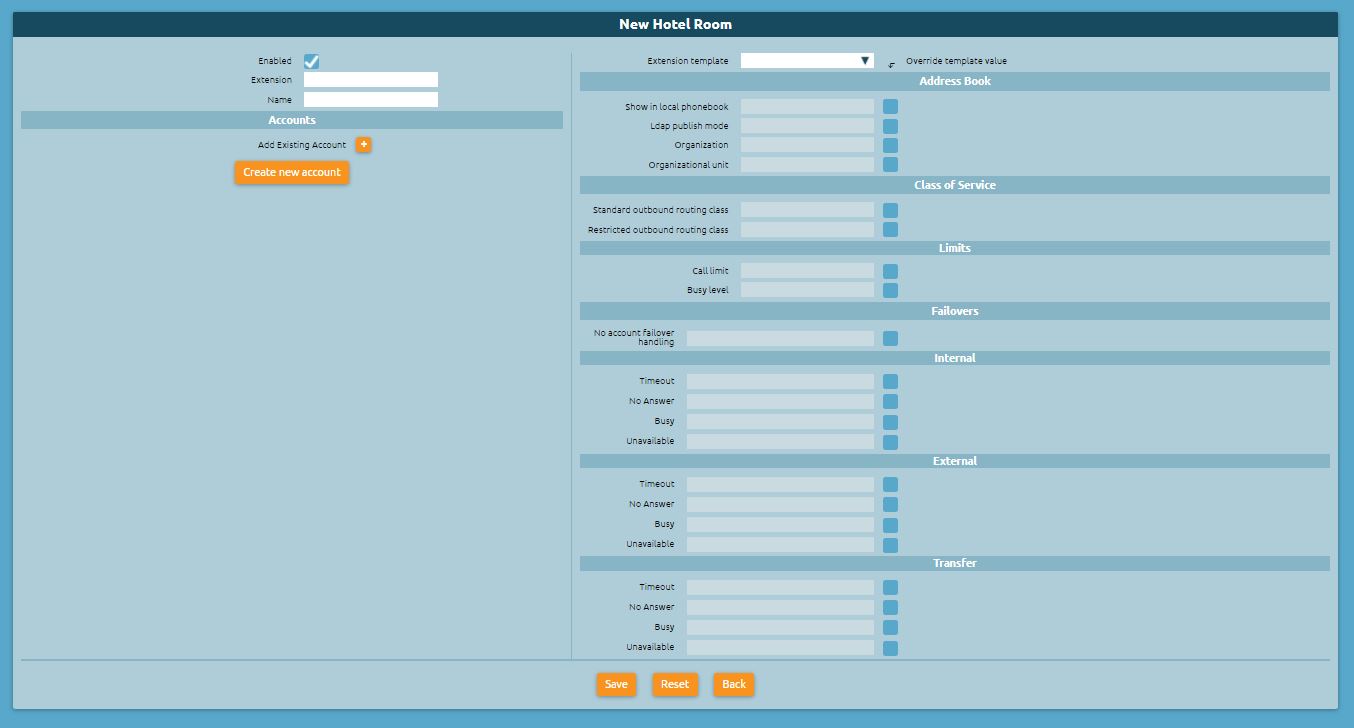Click Restricted outbound routing class field

[807, 230]
